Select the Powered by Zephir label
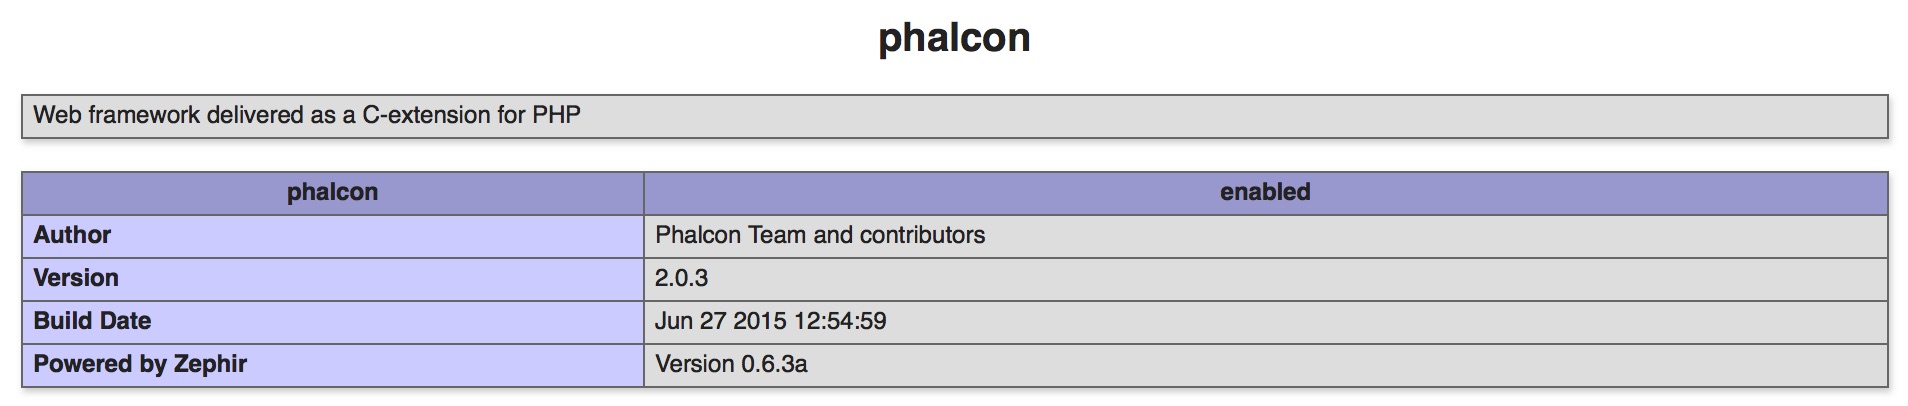The image size is (1908, 406). pos(140,364)
